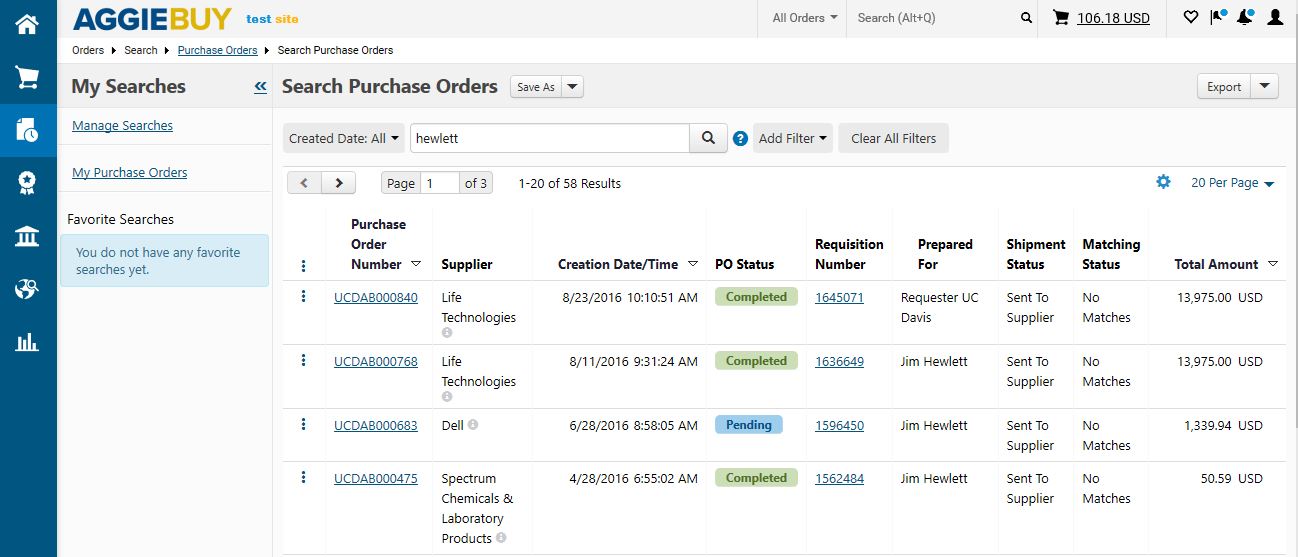Open favorites heart icon
Image resolution: width=1298 pixels, height=557 pixels.
pyautogui.click(x=1190, y=17)
